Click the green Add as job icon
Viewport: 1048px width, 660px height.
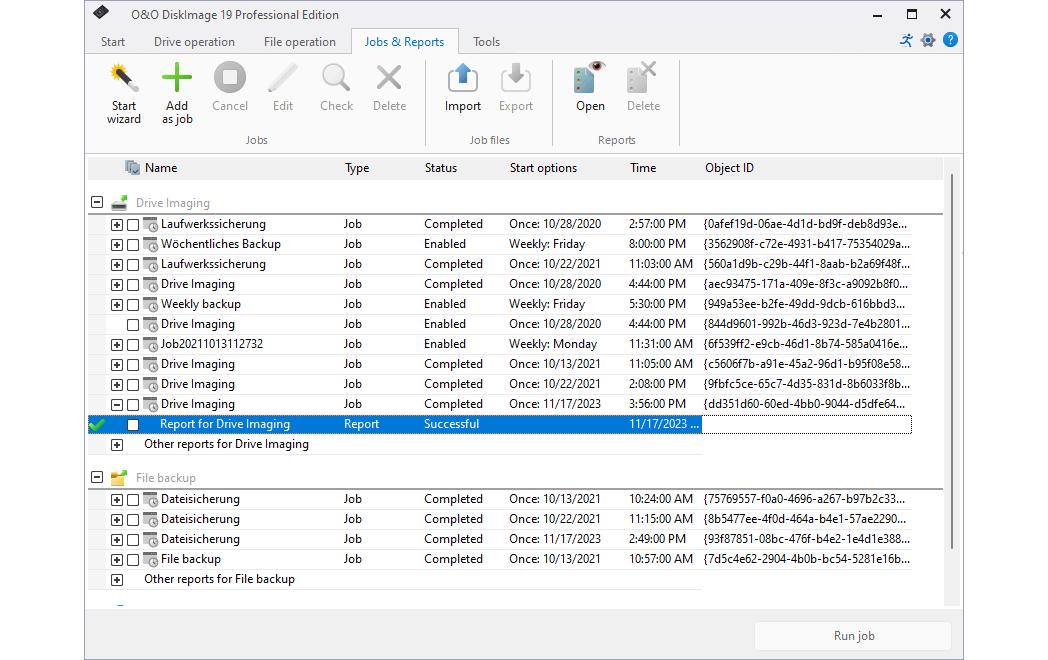pos(177,78)
